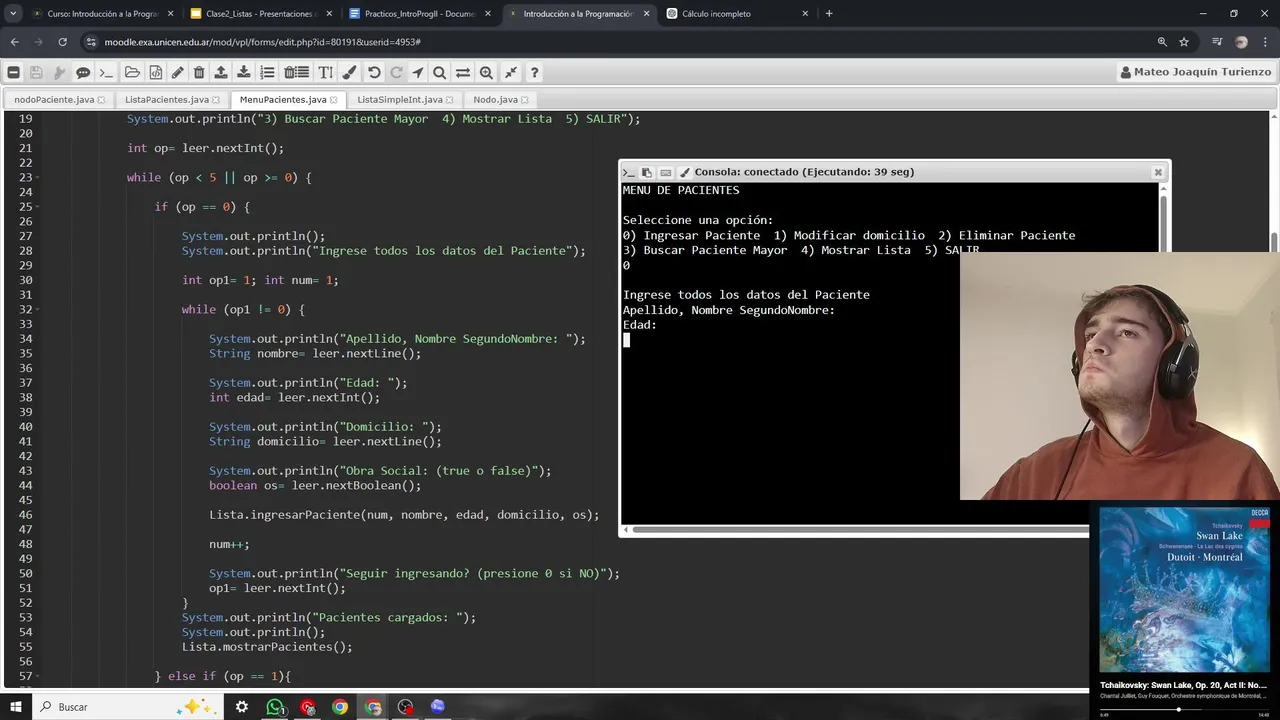The height and width of the screenshot is (720, 1280).
Task: Open the console terminal icon in toolbar
Action: 106,72
